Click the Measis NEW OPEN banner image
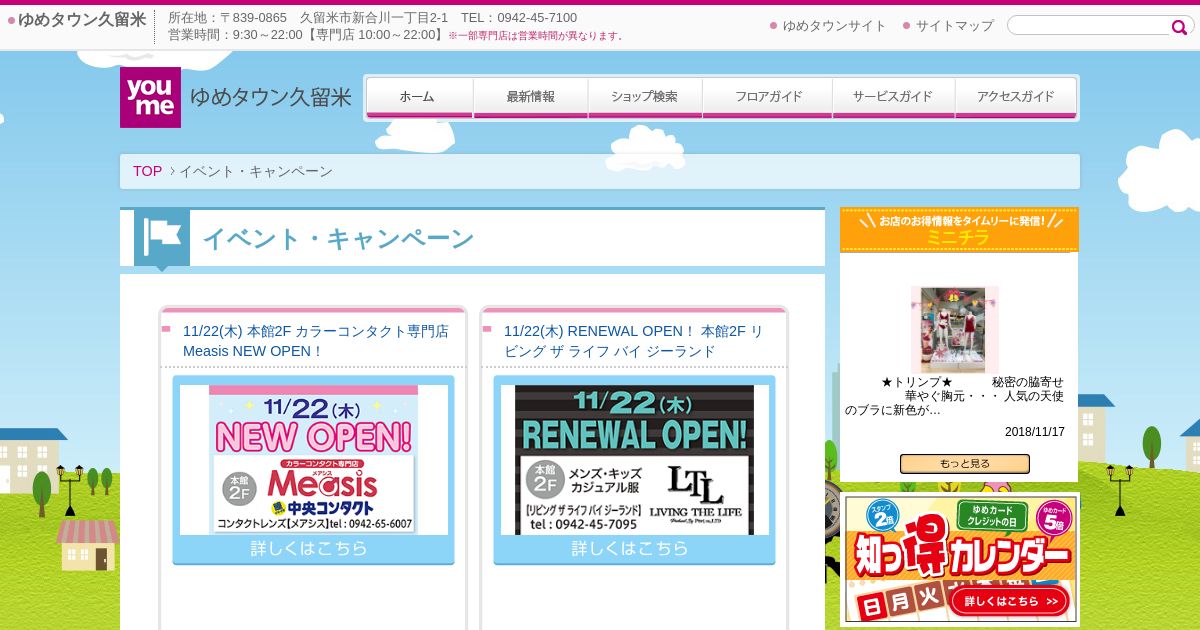This screenshot has height=630, width=1200. point(314,459)
